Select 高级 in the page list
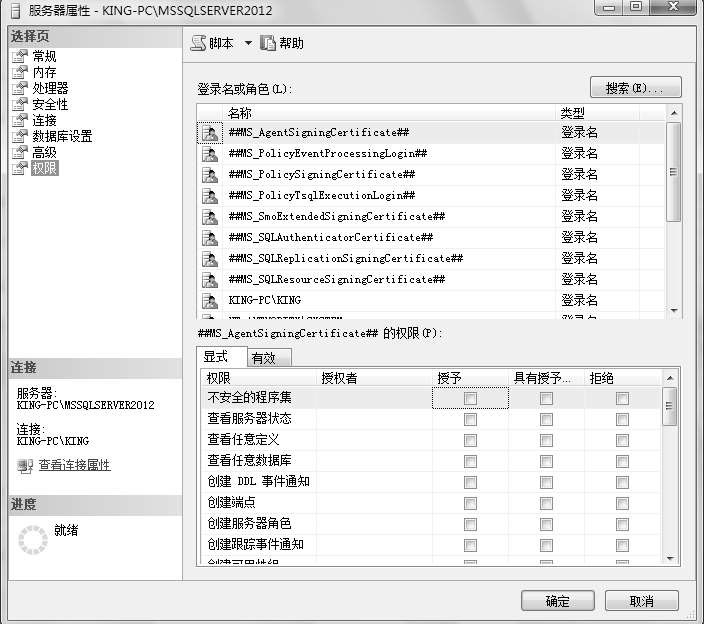The image size is (704, 624). tap(44, 152)
